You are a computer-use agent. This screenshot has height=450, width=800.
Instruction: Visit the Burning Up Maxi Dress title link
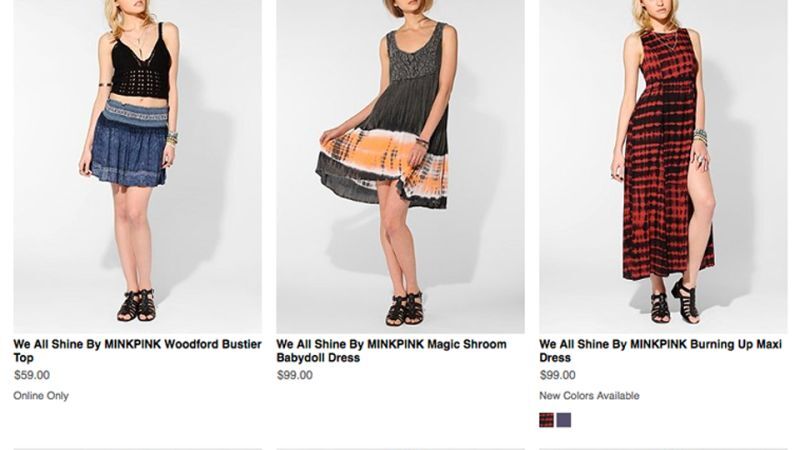[x=660, y=350]
